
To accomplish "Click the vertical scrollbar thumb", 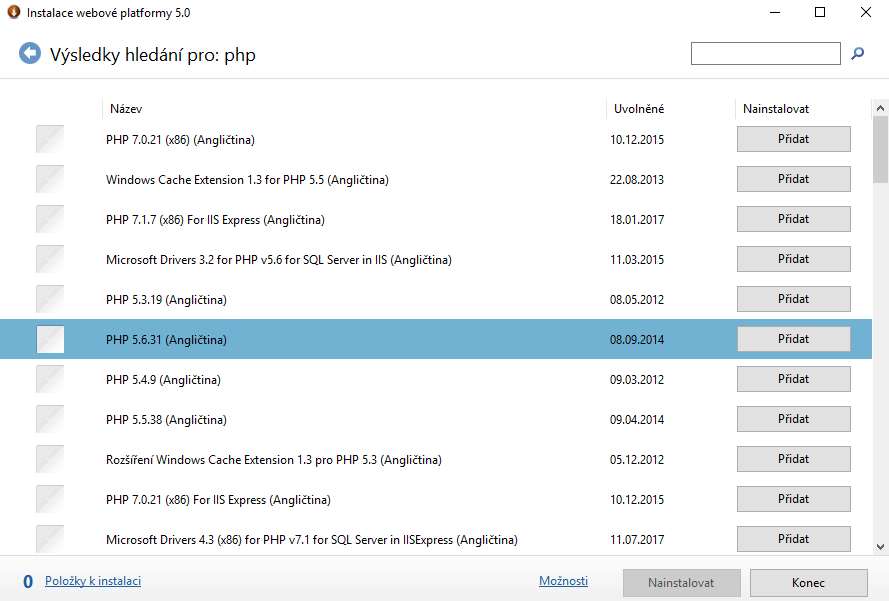I will [x=880, y=150].
